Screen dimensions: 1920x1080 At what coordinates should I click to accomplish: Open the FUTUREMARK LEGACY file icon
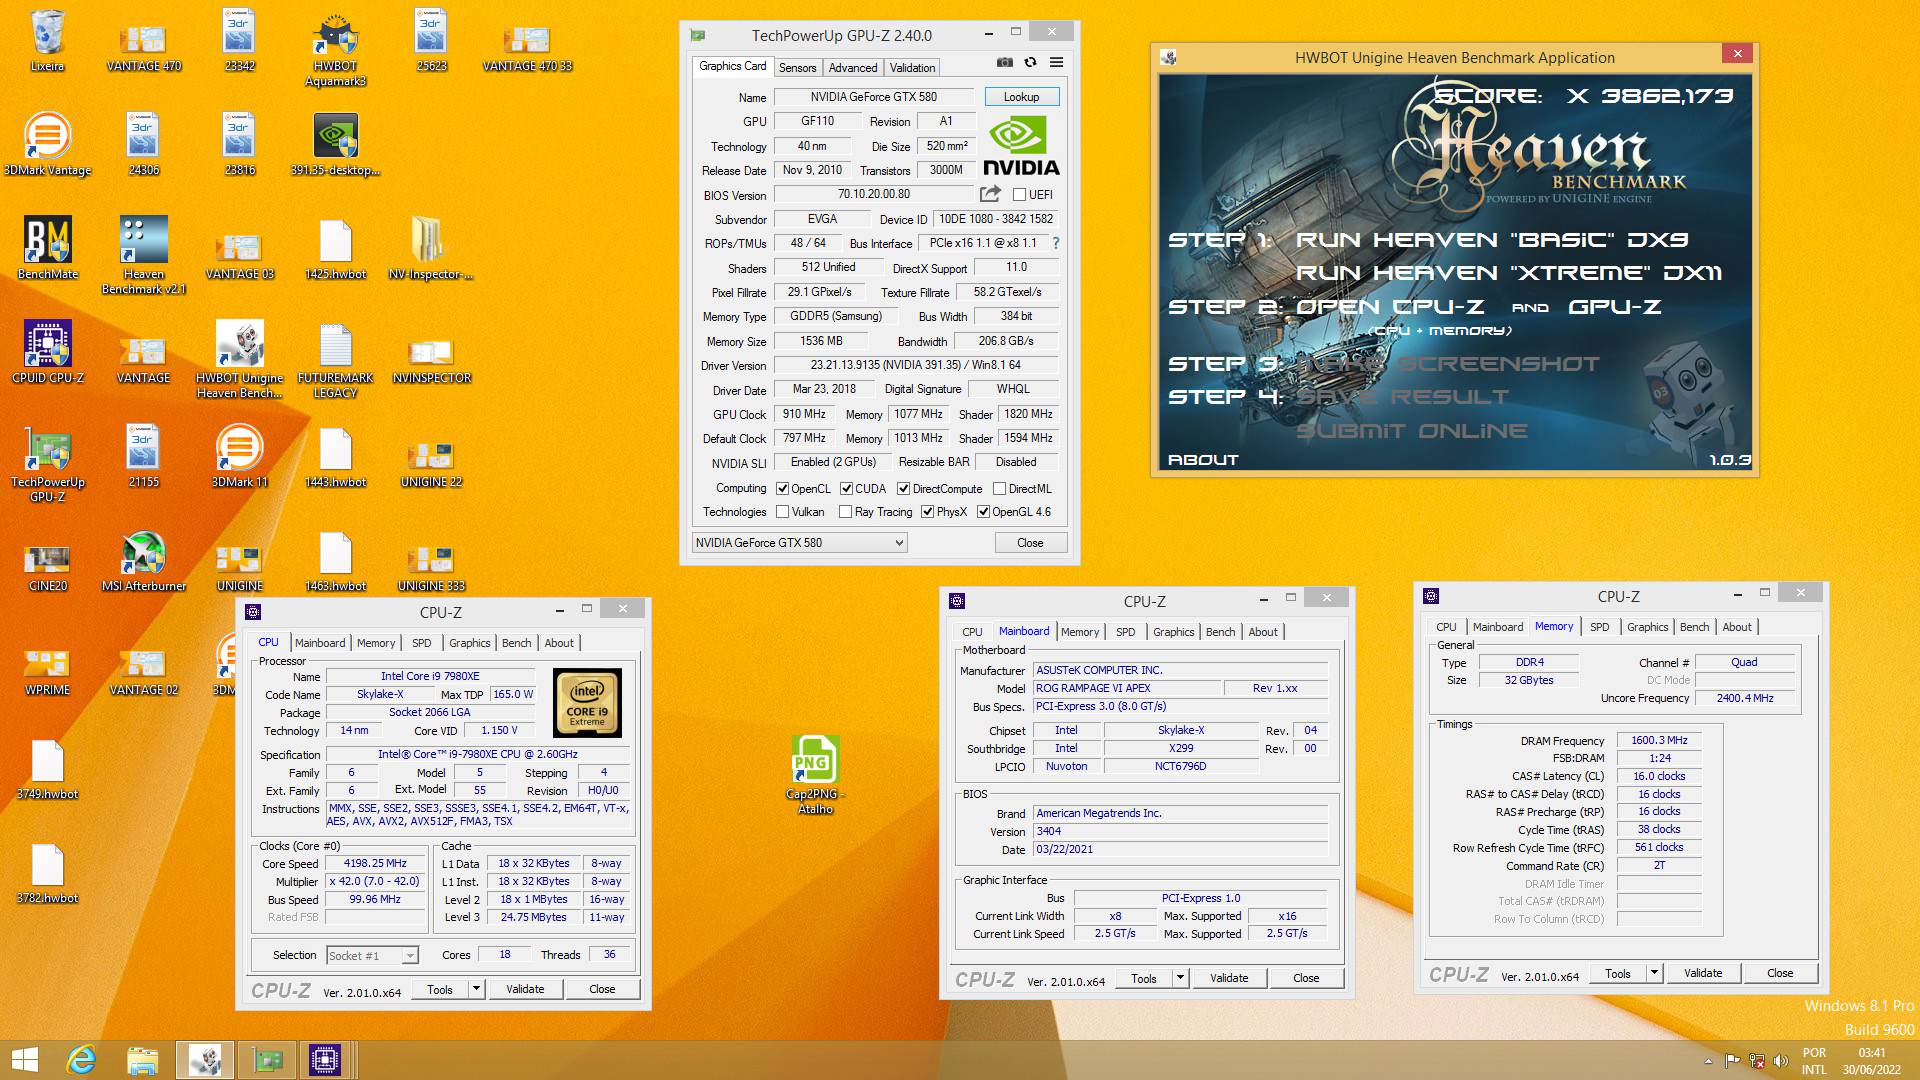coord(335,359)
